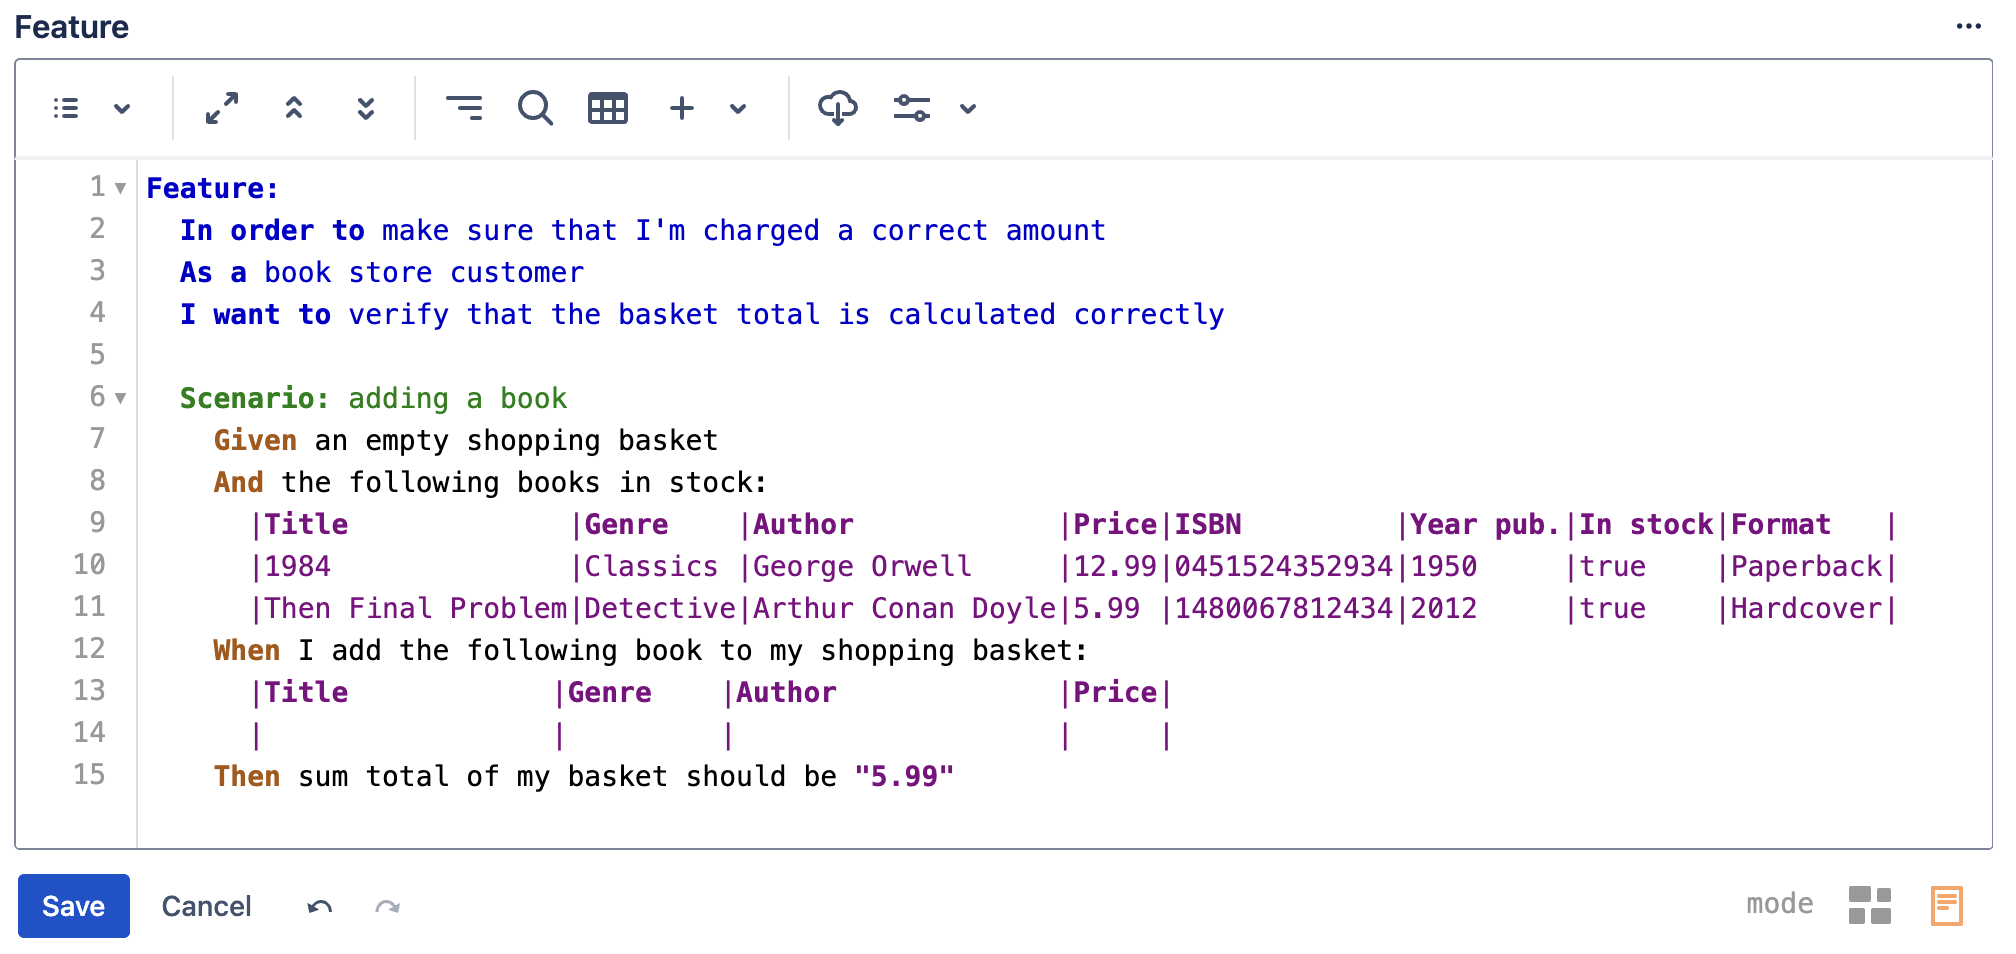Expand the dropdown next to list icon
Image resolution: width=2016 pixels, height=954 pixels.
122,108
